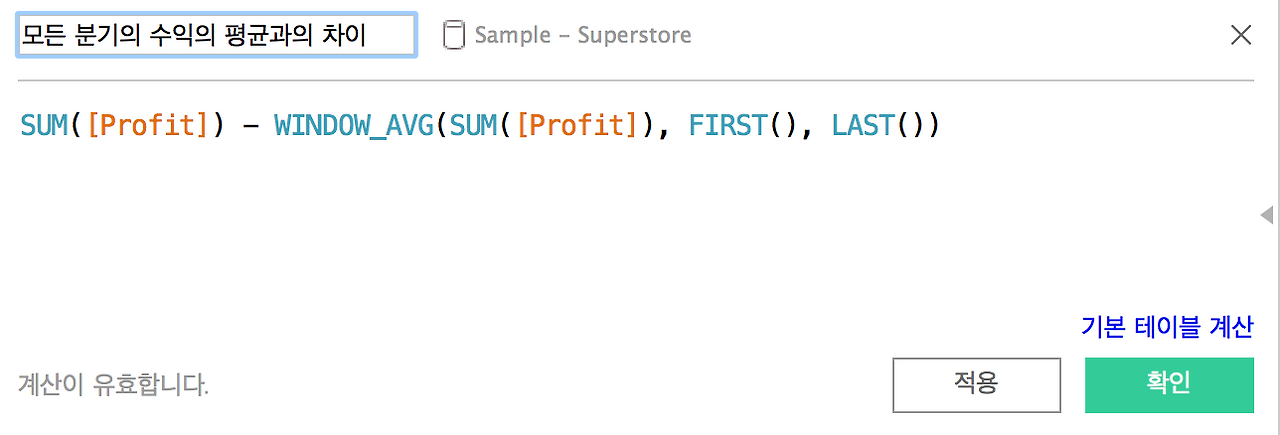Confirm with the green 확인 button
The width and height of the screenshot is (1280, 435).
coord(1169,385)
